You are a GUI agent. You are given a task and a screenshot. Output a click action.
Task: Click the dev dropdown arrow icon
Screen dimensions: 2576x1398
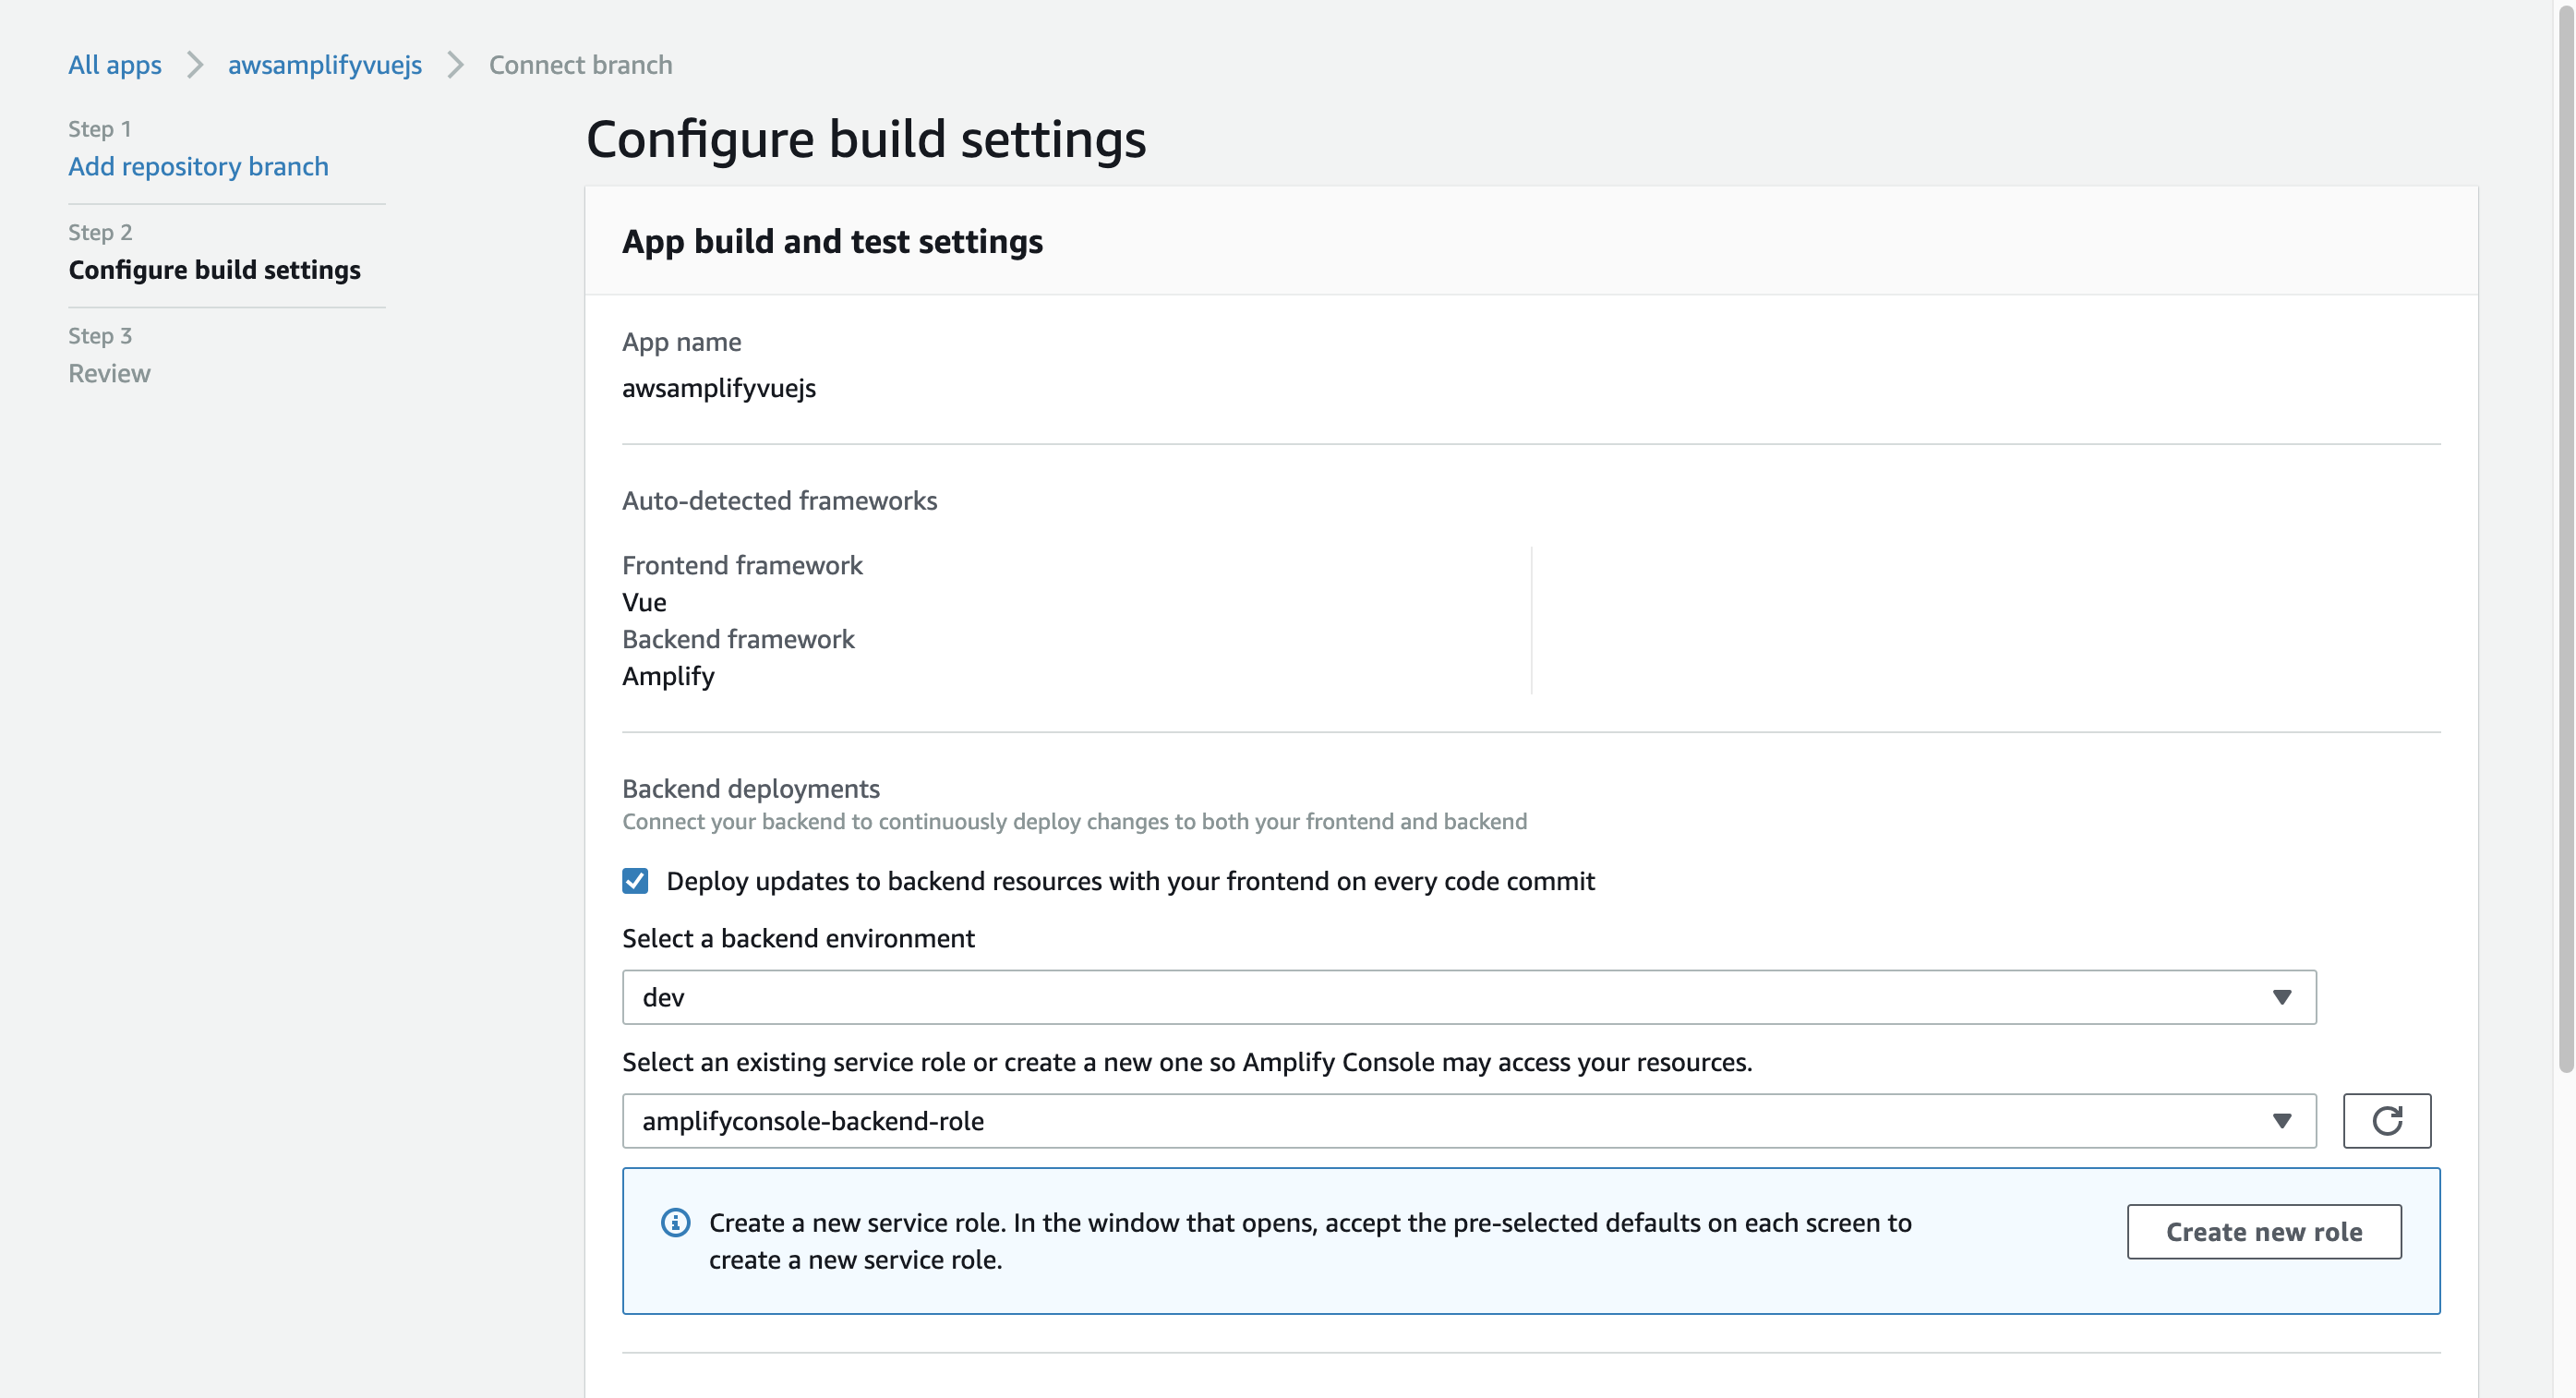coord(2281,997)
